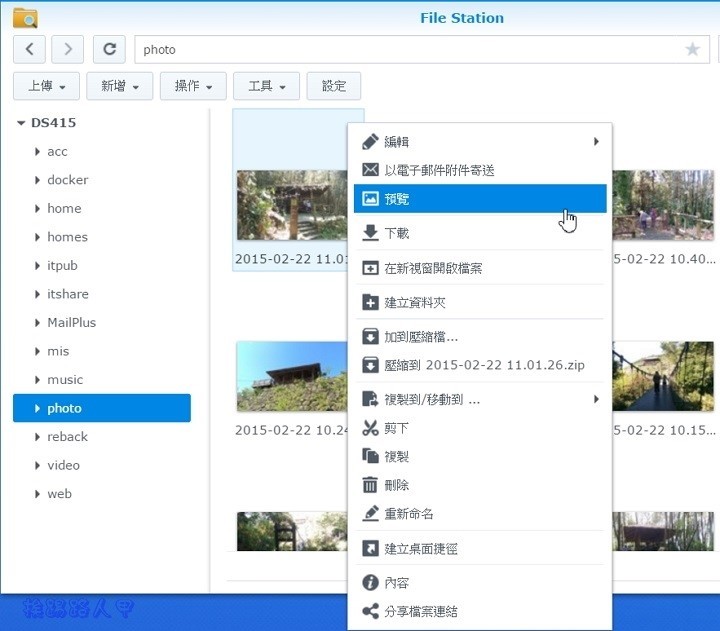Click the scissors icon beside 剪下
This screenshot has width=720, height=631.
pos(370,428)
